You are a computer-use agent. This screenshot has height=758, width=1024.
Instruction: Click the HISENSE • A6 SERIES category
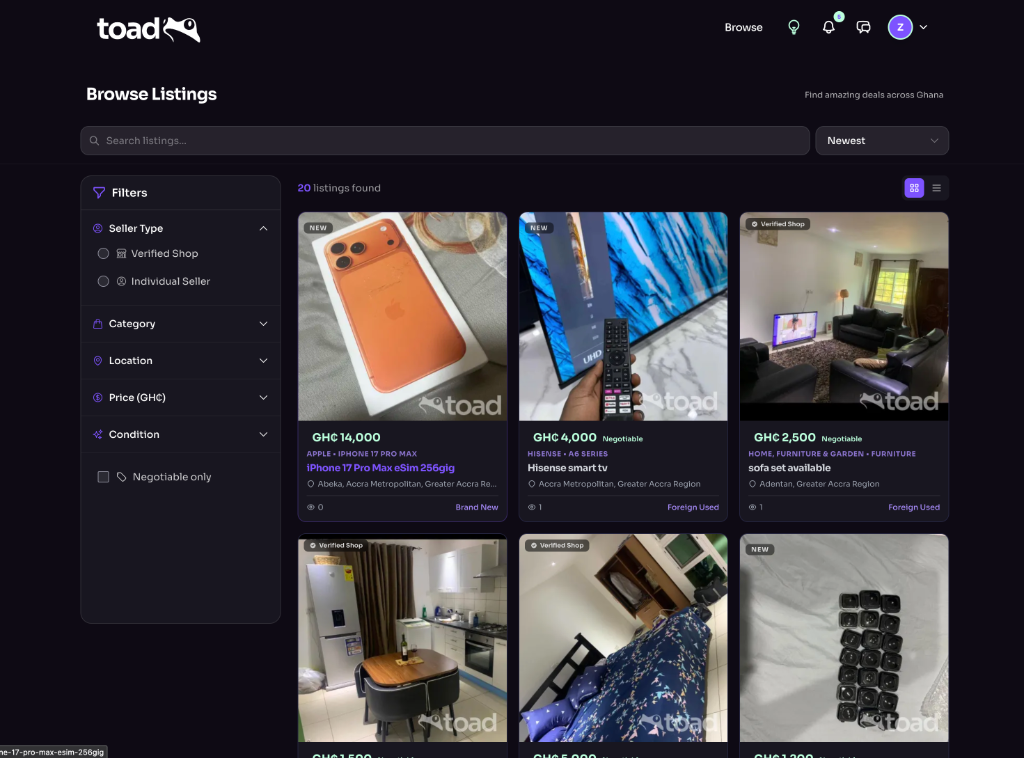pos(568,454)
